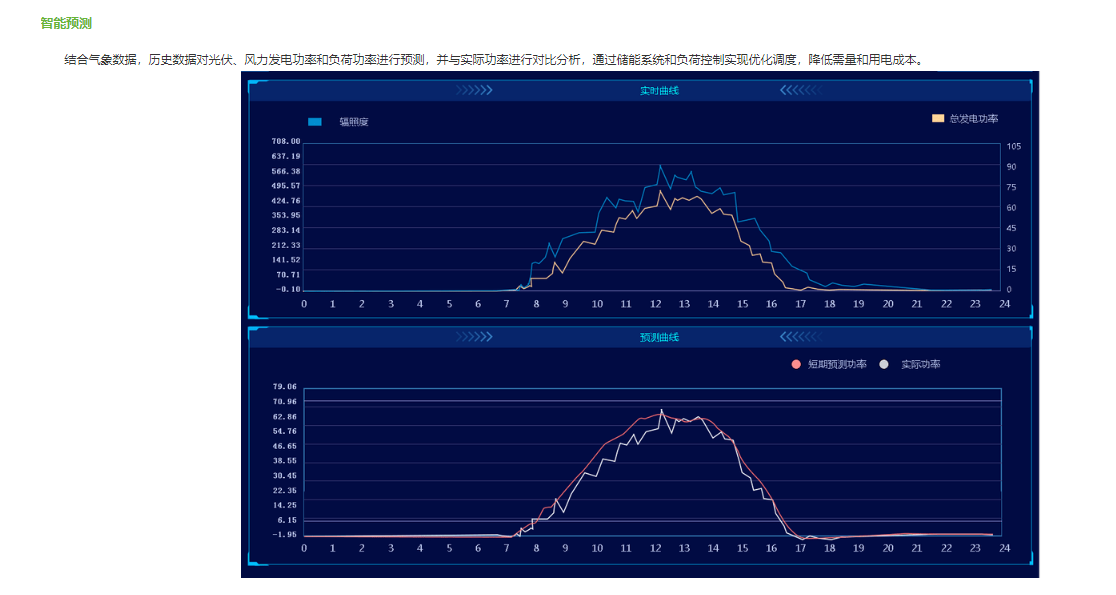Click the 预测曲线 panel title
1116x595 pixels.
[659, 337]
